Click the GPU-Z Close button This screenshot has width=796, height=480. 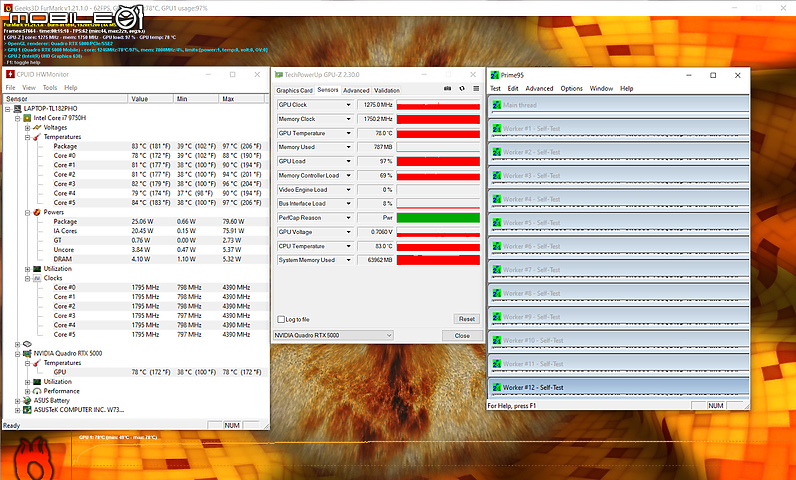pos(462,335)
